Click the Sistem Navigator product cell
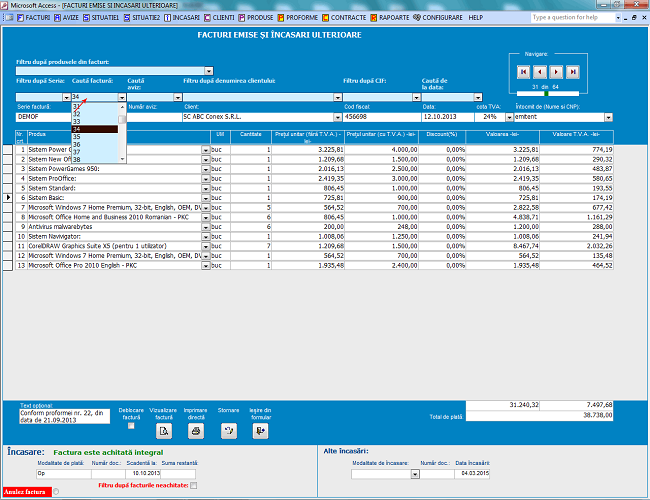 pyautogui.click(x=114, y=237)
